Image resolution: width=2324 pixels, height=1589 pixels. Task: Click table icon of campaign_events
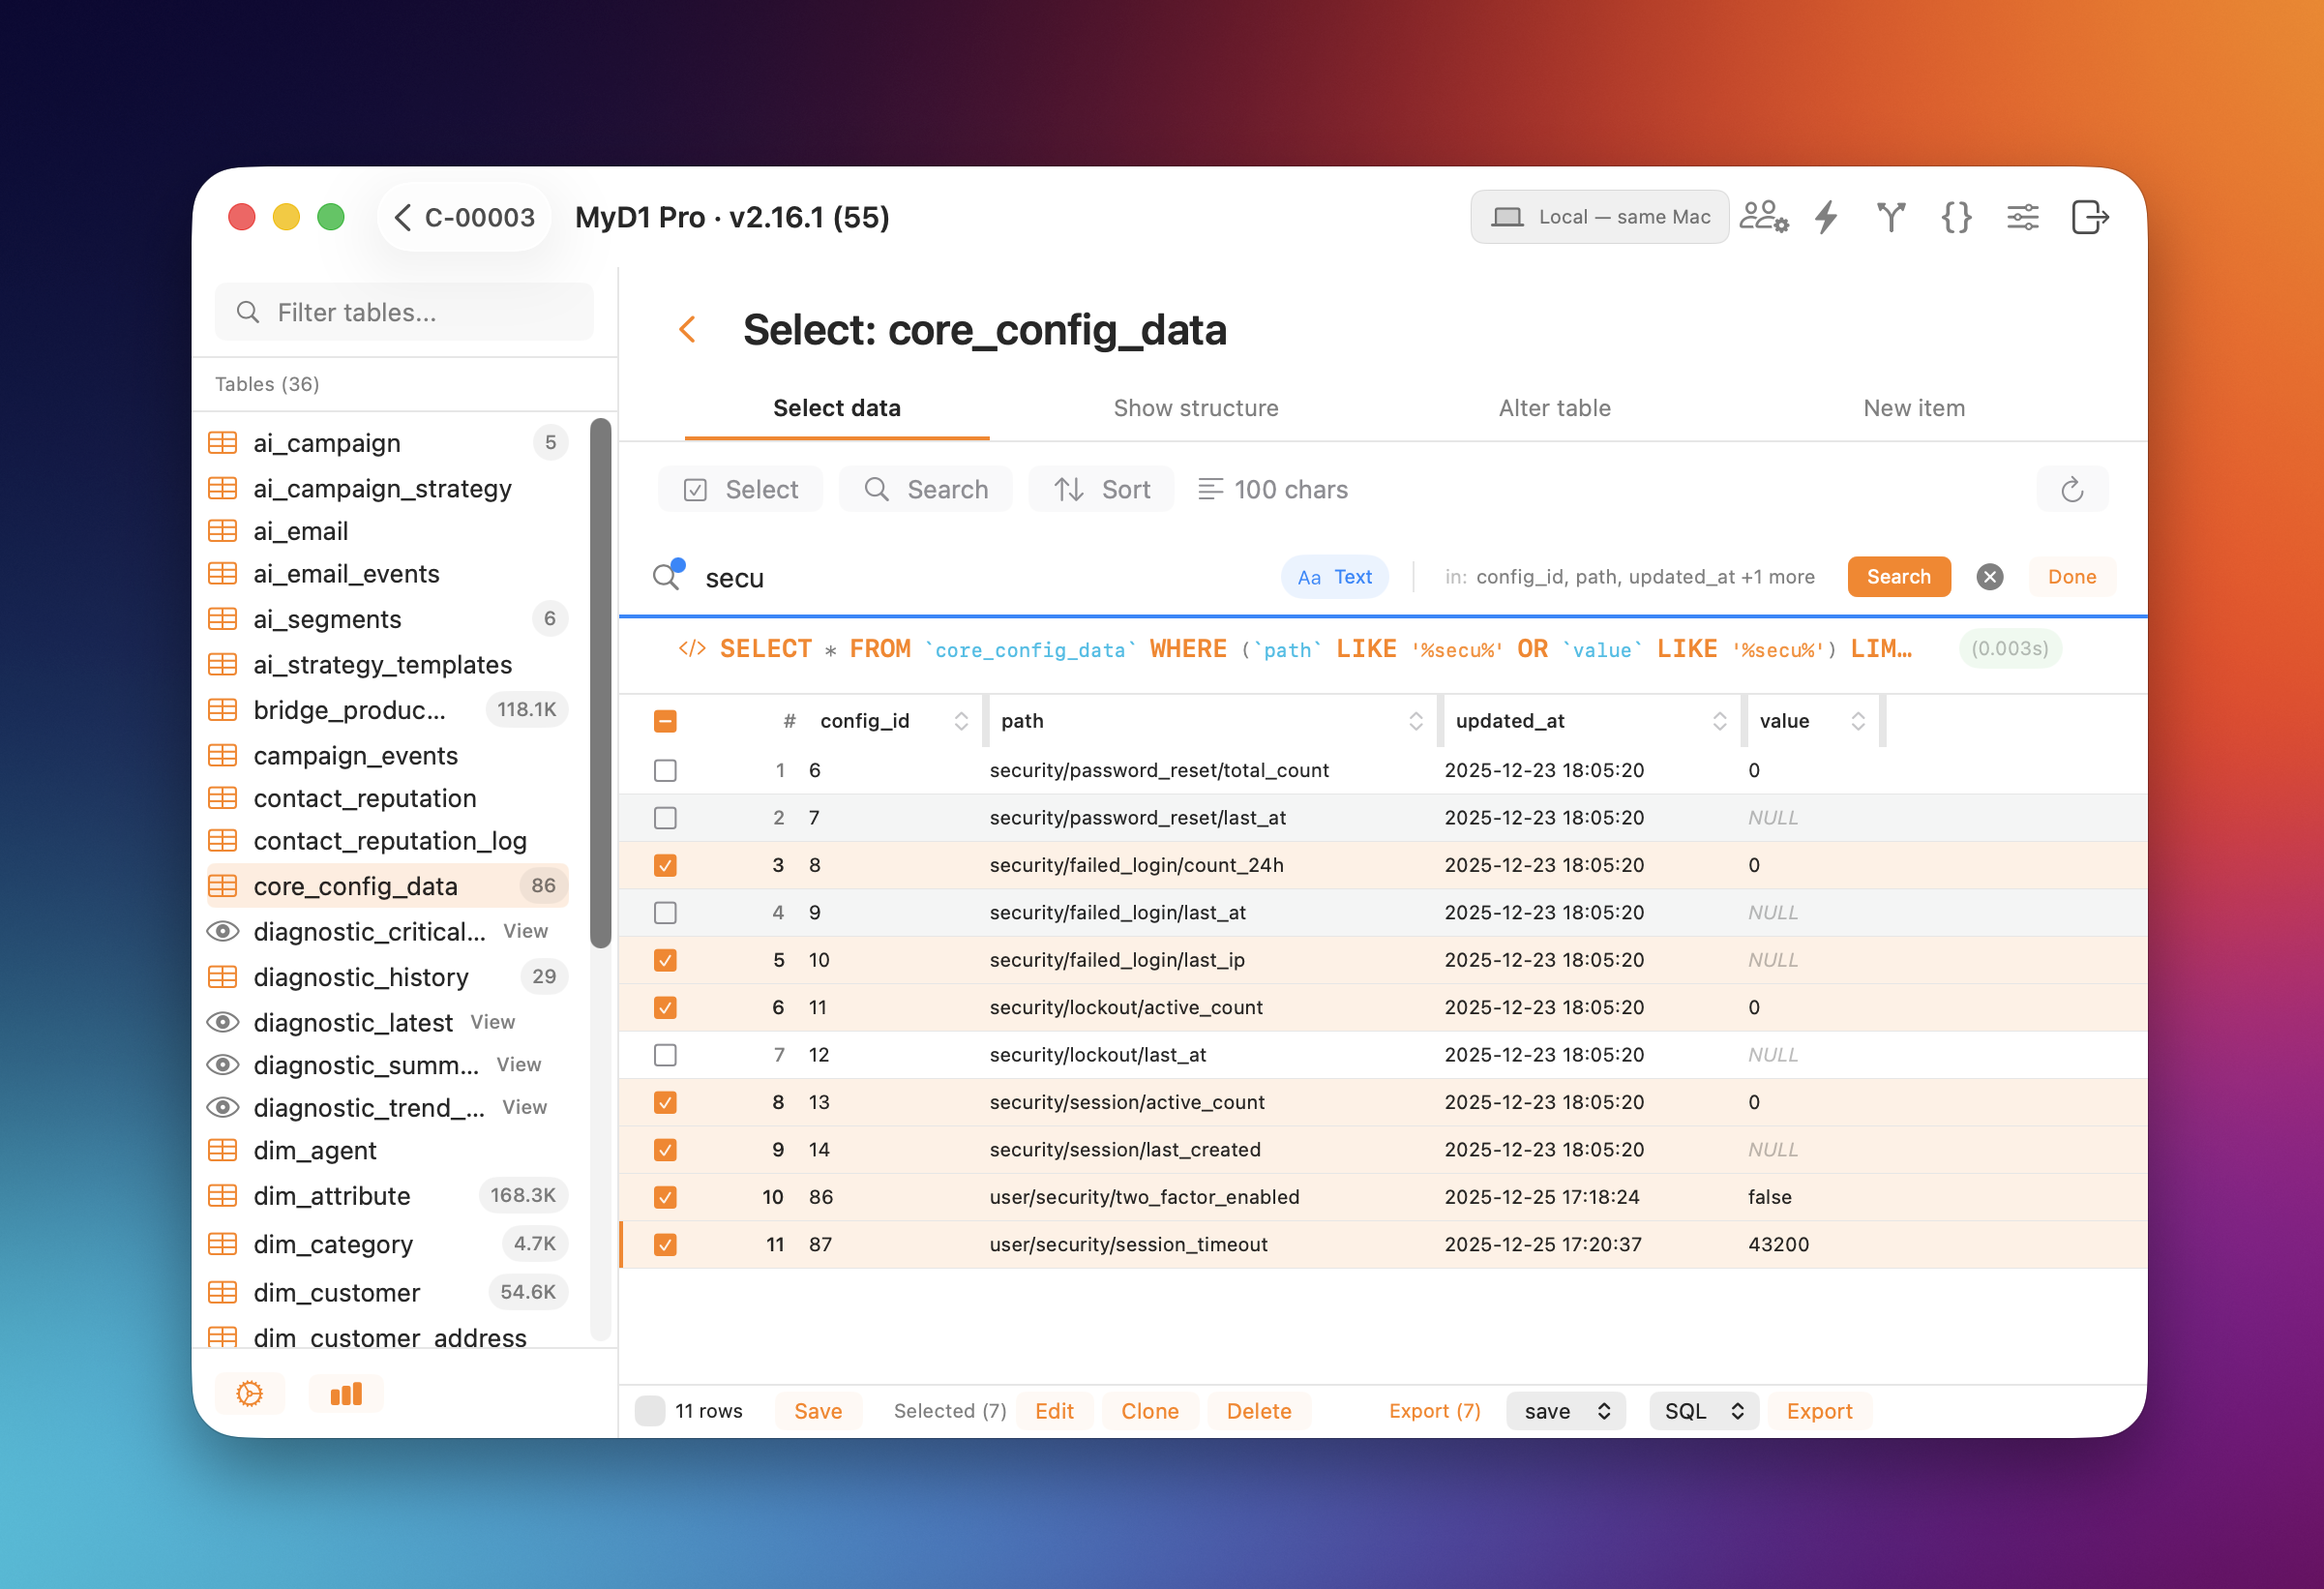pyautogui.click(x=223, y=755)
